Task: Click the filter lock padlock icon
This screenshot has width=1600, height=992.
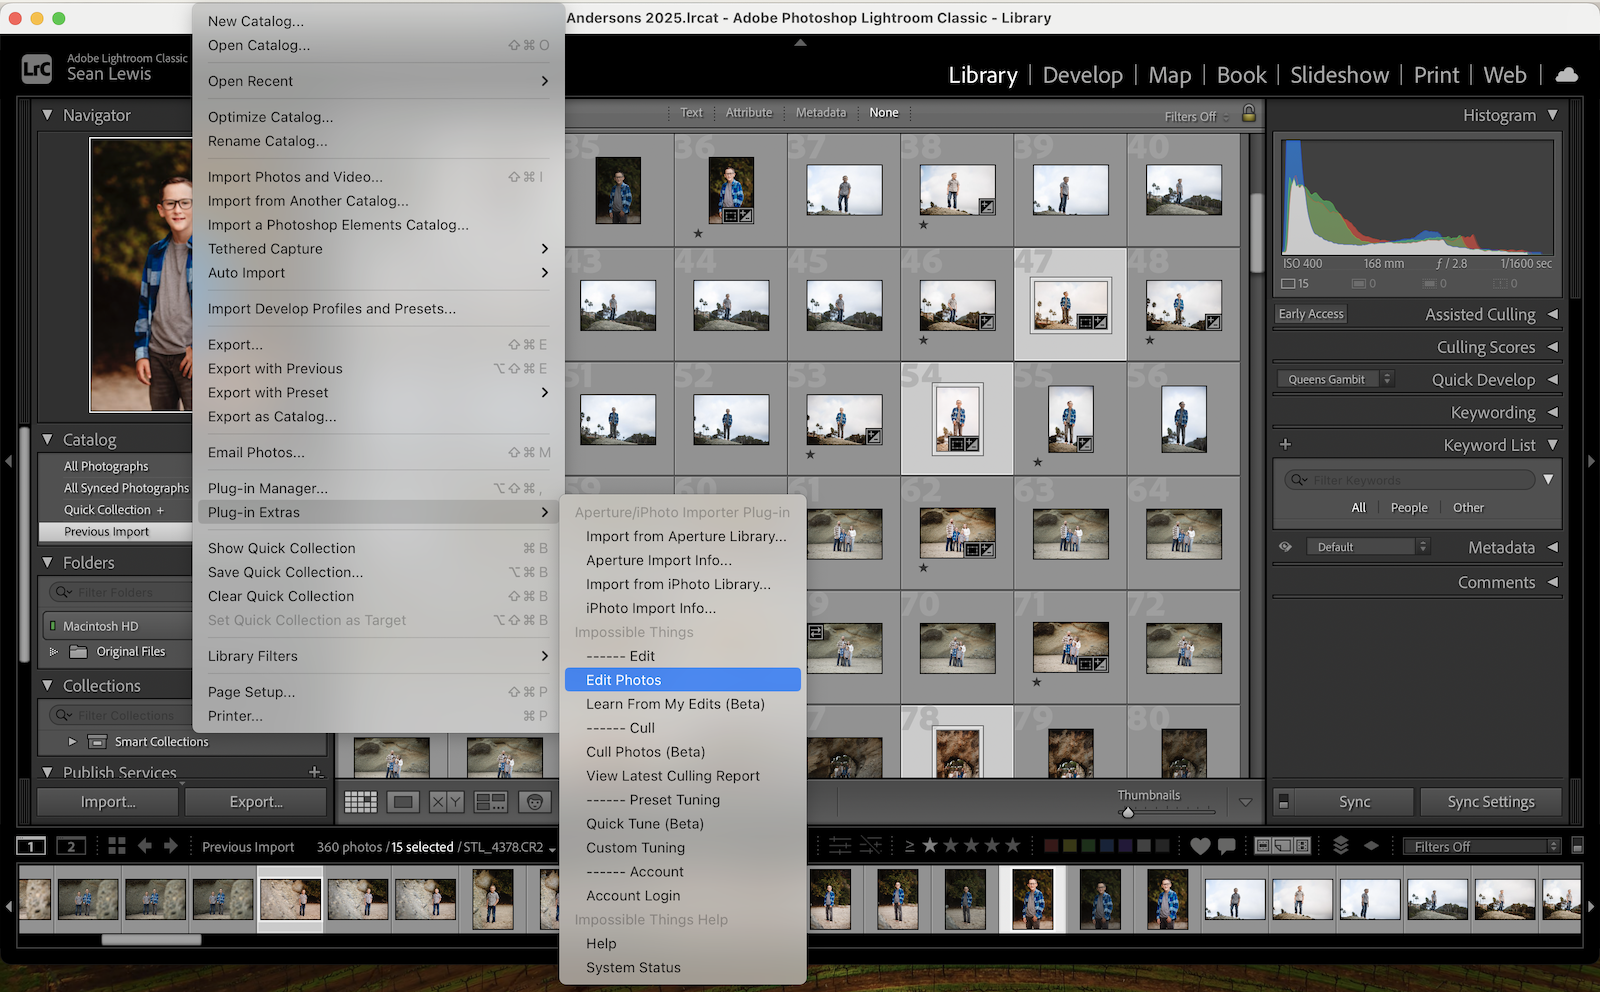Action: click(x=1248, y=114)
